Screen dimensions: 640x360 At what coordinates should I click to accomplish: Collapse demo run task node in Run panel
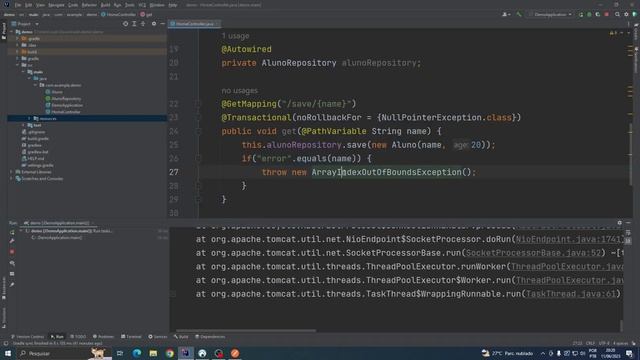[21, 231]
